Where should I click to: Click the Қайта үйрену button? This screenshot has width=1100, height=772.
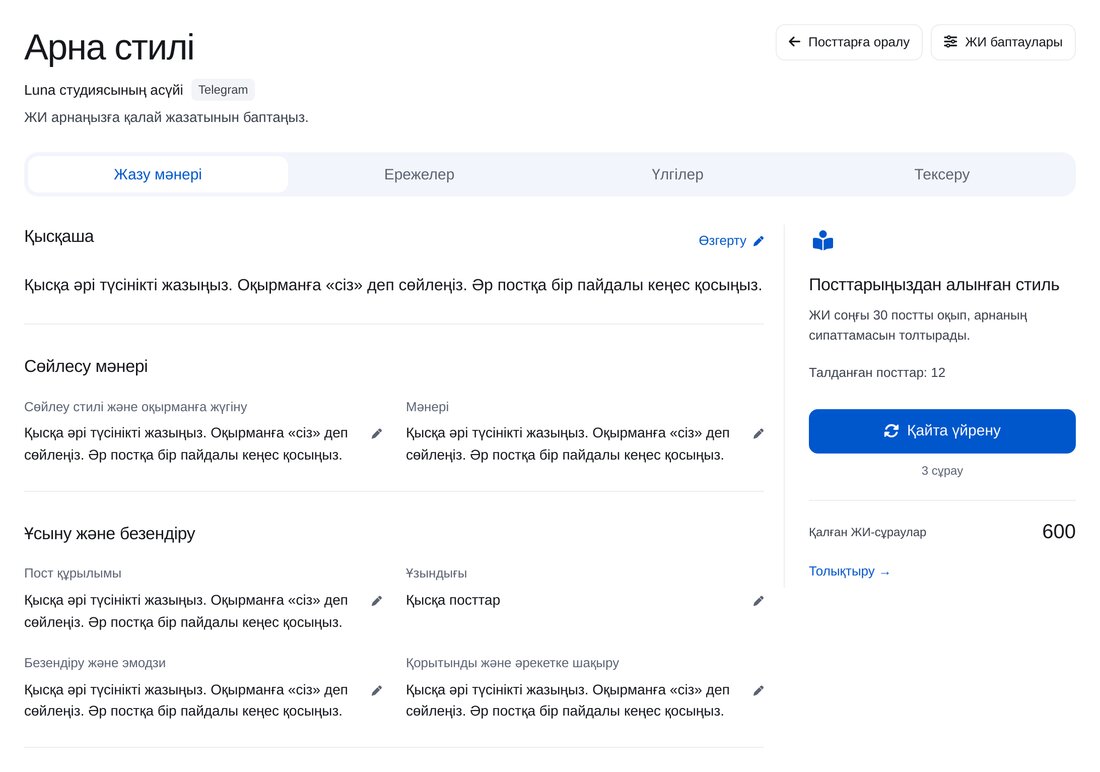pyautogui.click(x=941, y=431)
